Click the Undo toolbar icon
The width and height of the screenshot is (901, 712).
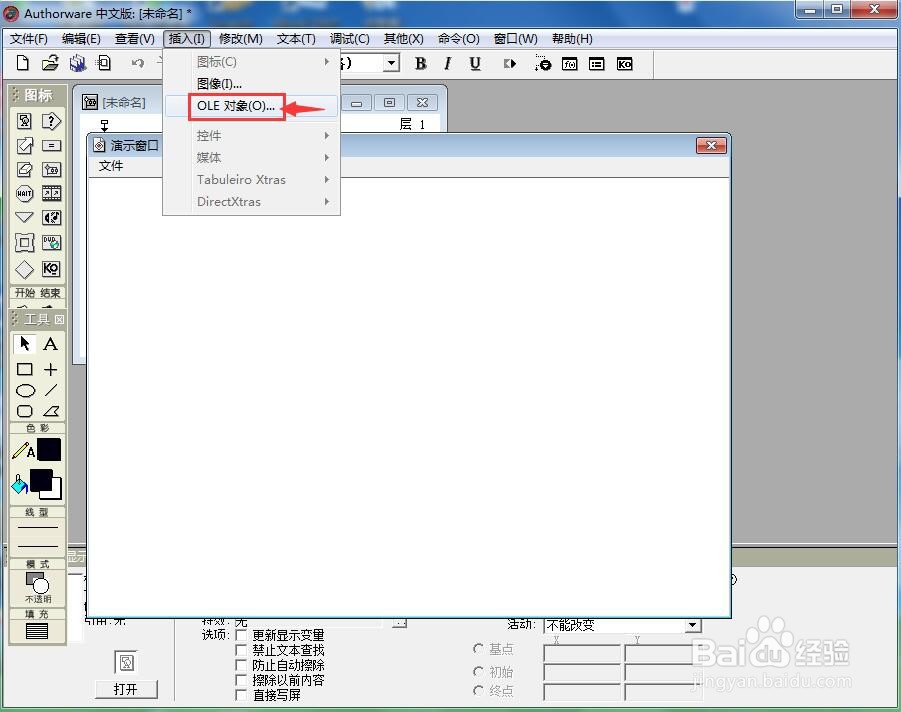click(x=137, y=63)
